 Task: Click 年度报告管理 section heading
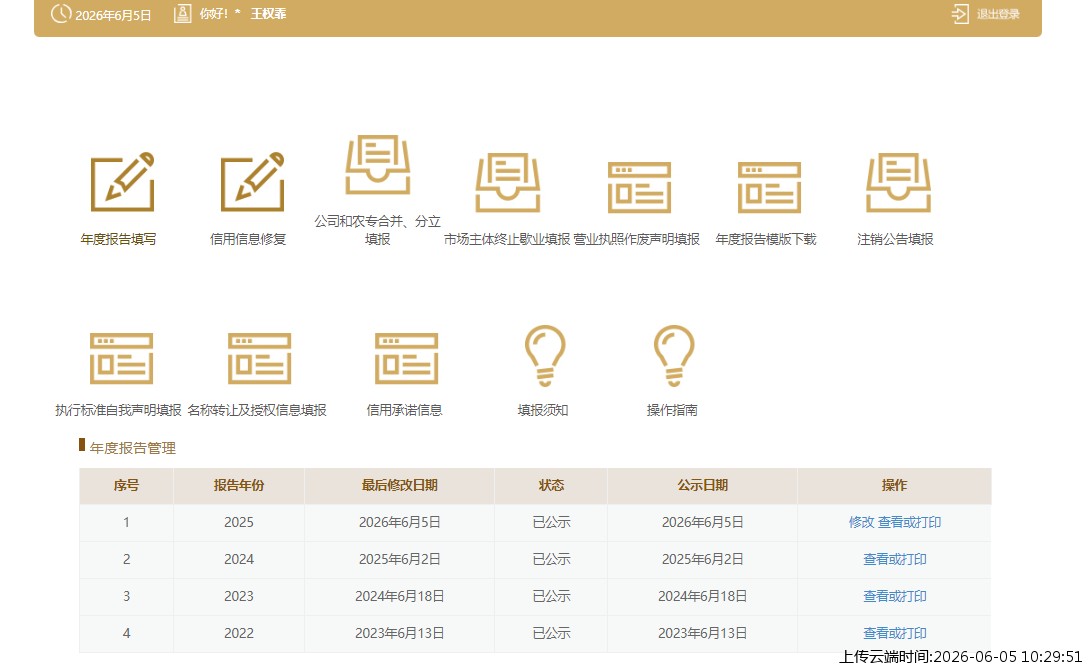(133, 448)
